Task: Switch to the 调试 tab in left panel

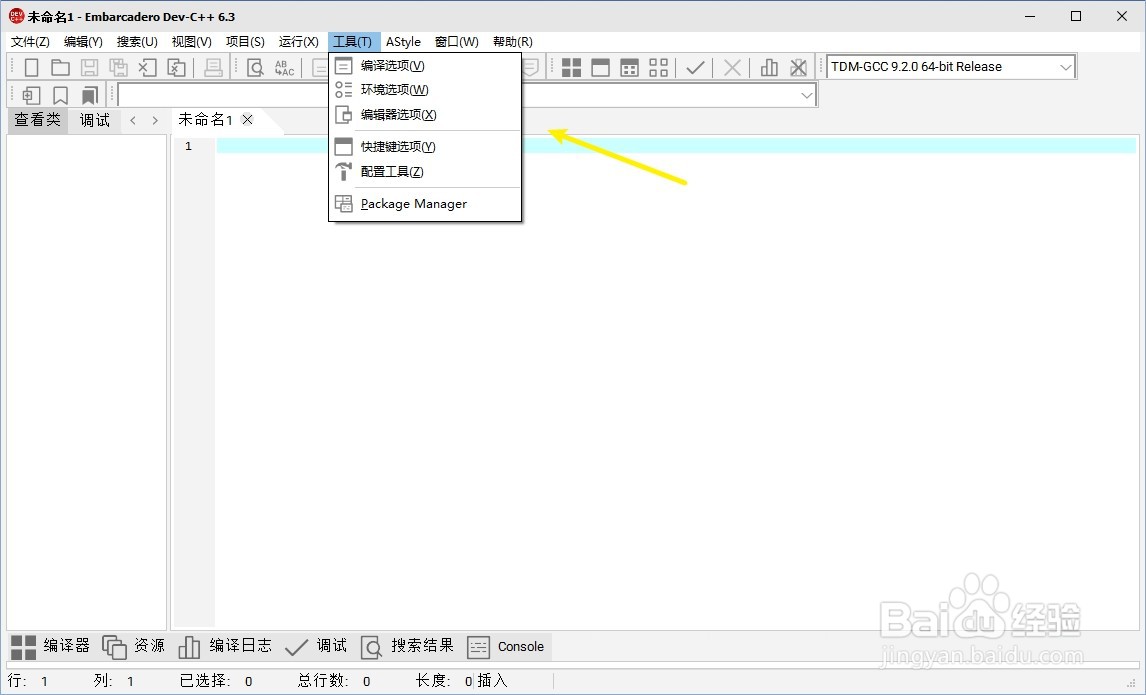Action: [x=95, y=120]
